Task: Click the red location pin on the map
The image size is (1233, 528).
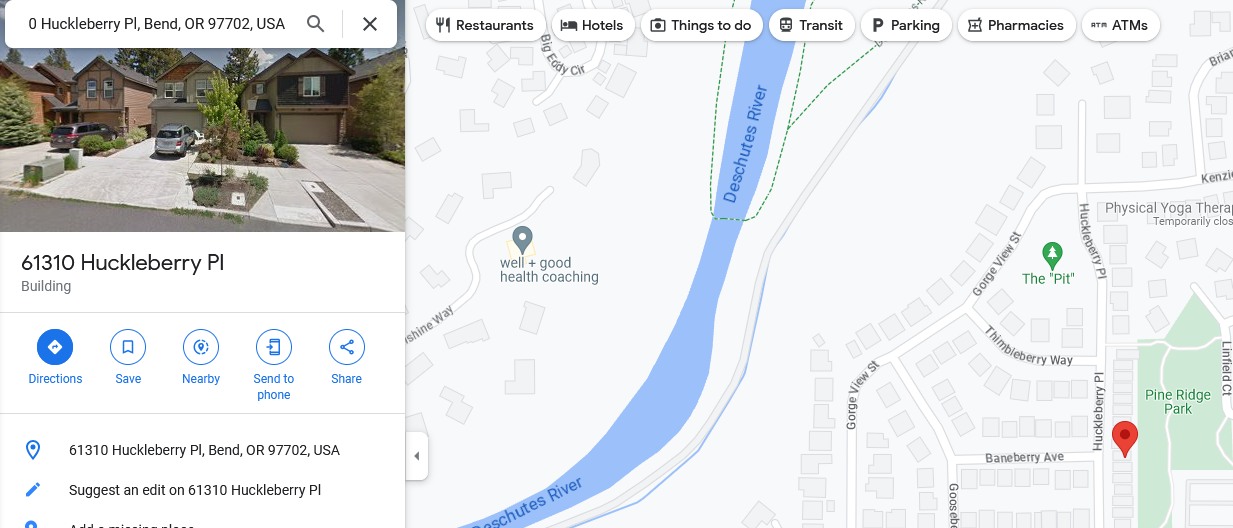Action: (1125, 439)
